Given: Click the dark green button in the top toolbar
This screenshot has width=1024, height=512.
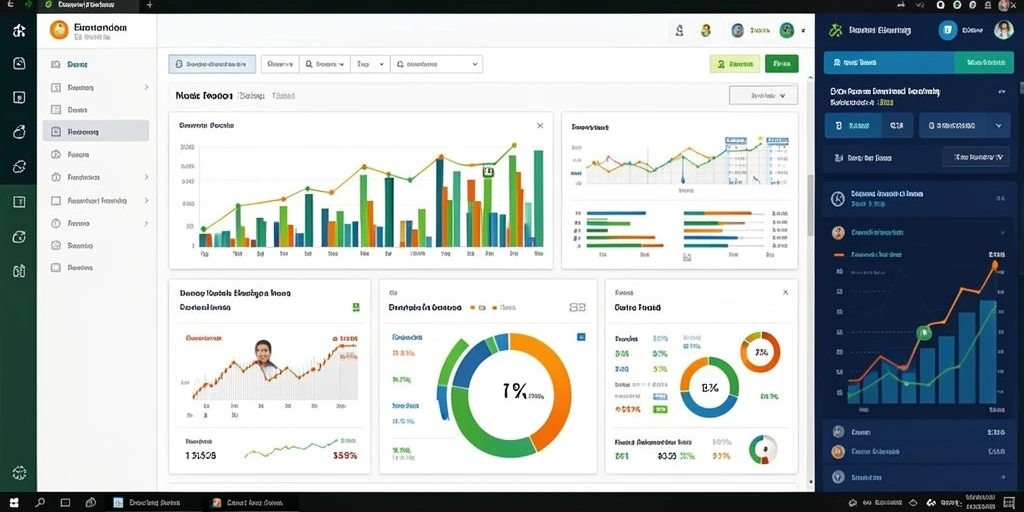Looking at the screenshot, I should [782, 64].
